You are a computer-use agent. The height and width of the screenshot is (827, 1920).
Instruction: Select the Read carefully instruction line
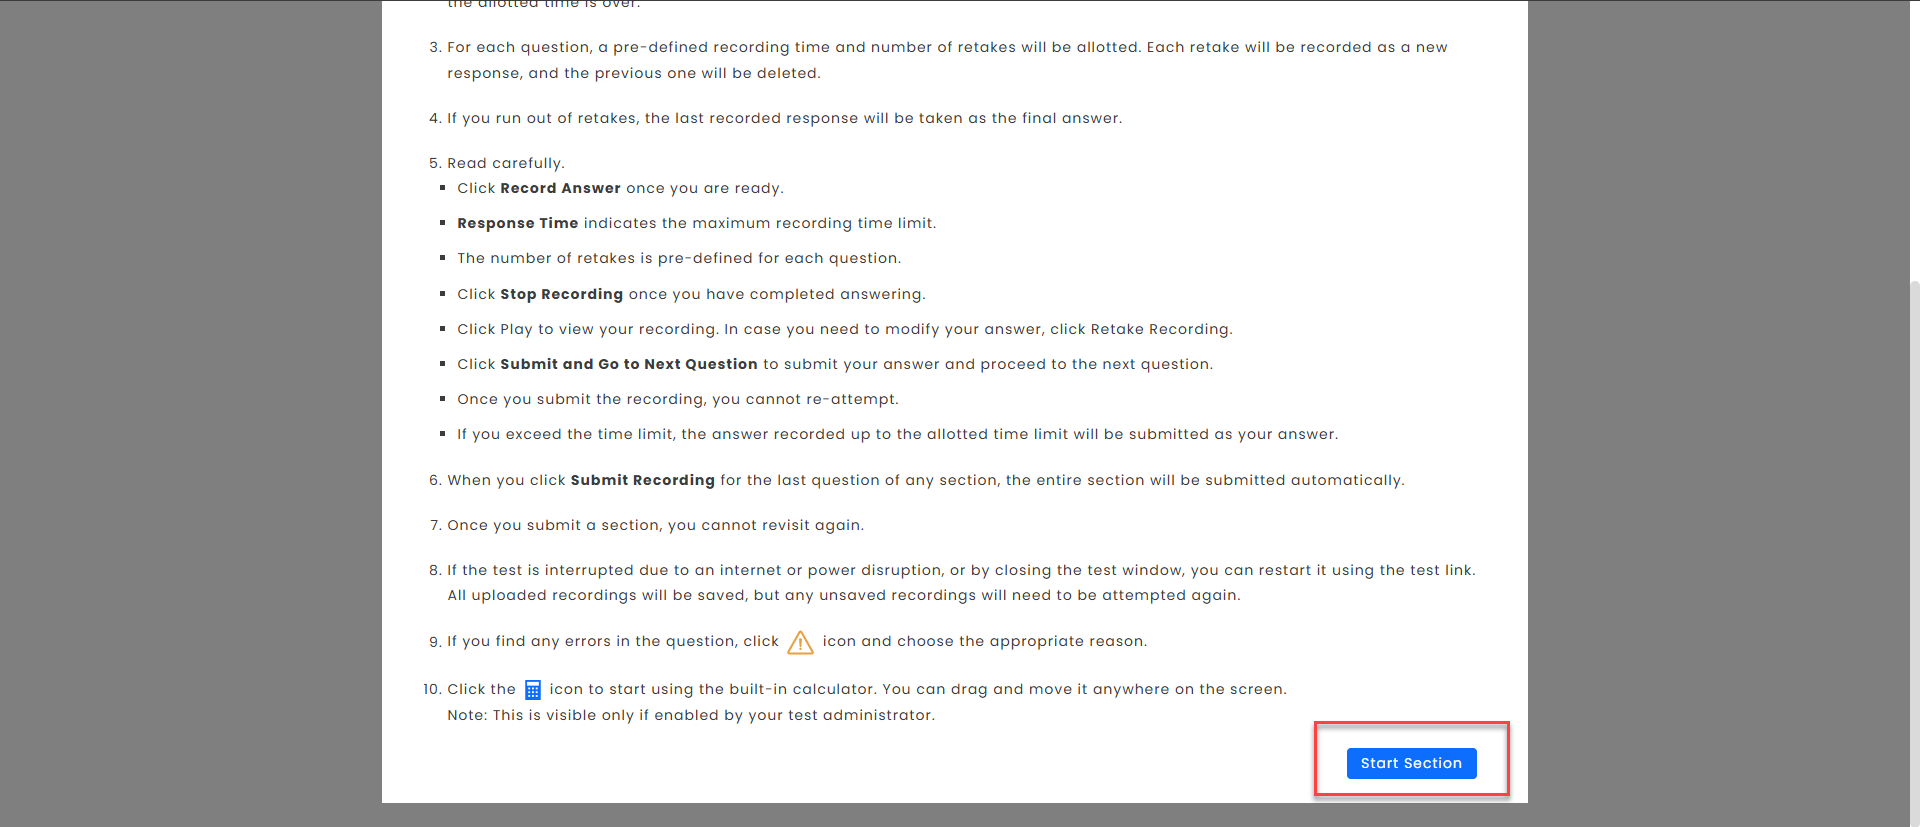point(505,163)
